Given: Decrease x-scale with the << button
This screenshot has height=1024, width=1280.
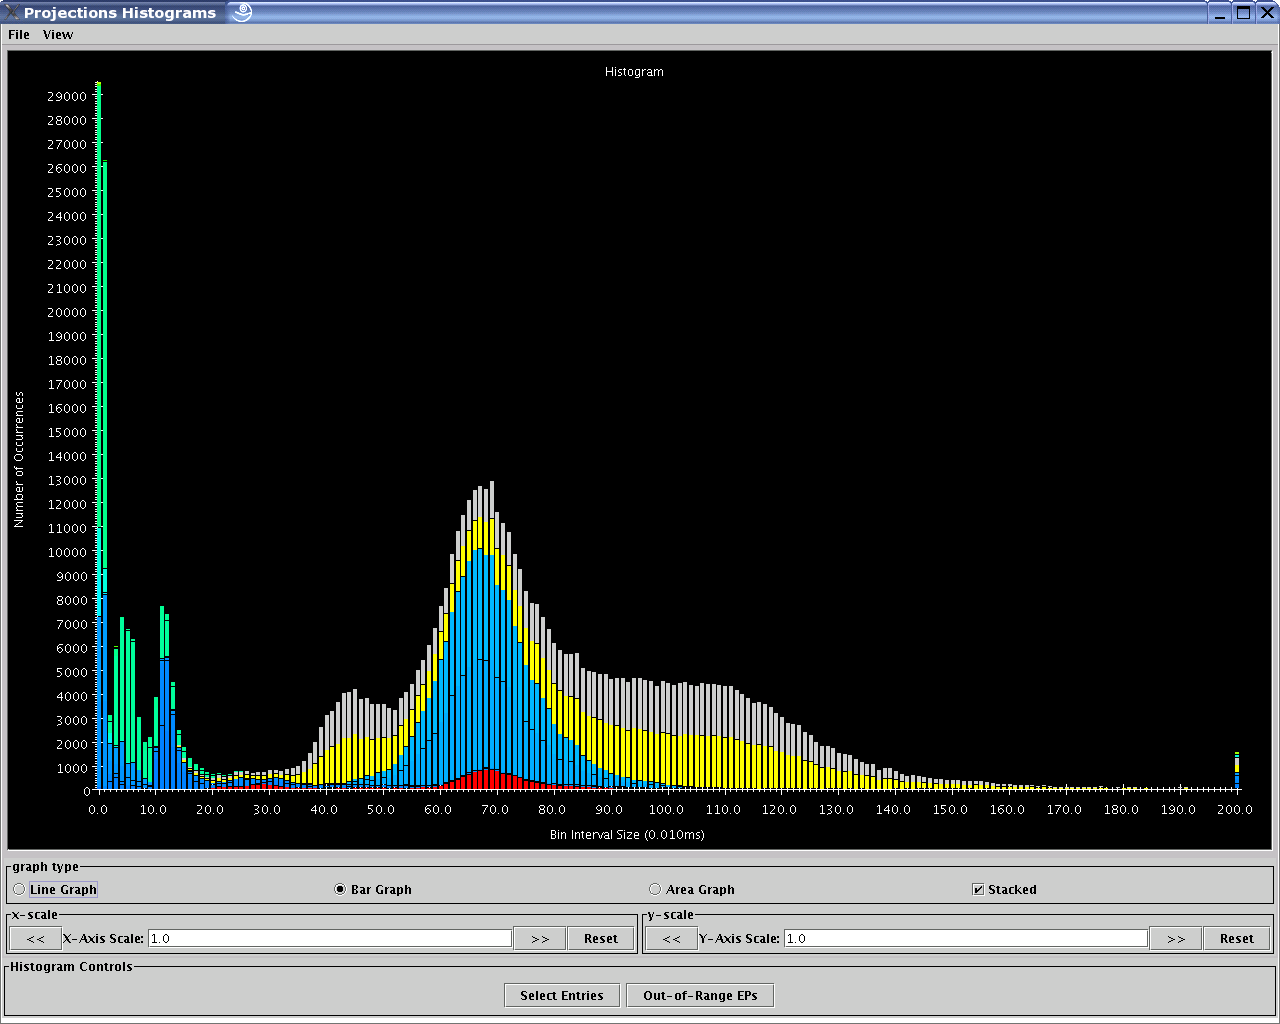Looking at the screenshot, I should tap(35, 938).
